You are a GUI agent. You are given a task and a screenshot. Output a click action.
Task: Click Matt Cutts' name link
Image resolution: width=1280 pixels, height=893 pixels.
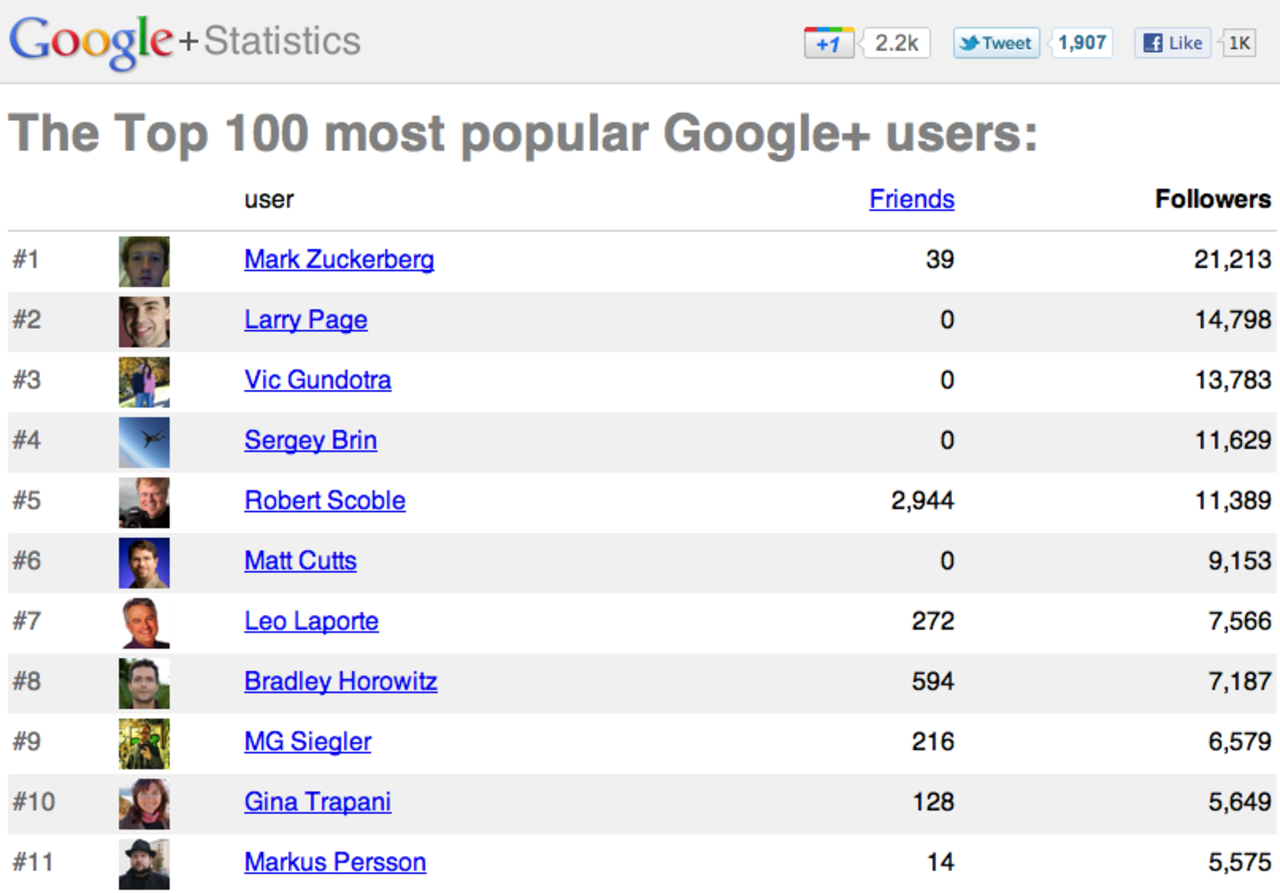tap(300, 561)
